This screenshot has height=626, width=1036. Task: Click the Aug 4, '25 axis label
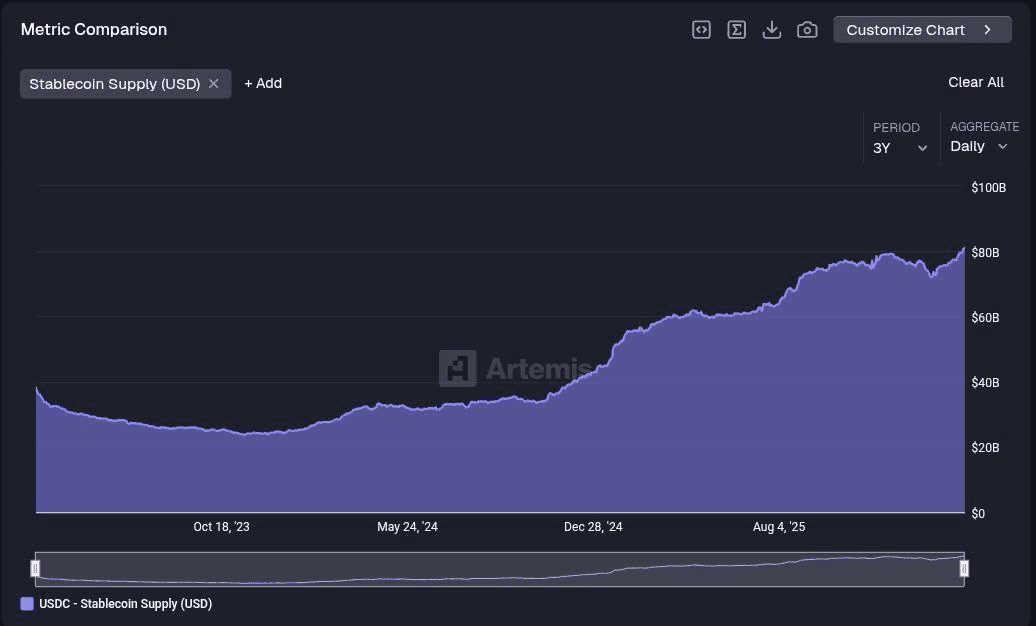click(x=778, y=527)
